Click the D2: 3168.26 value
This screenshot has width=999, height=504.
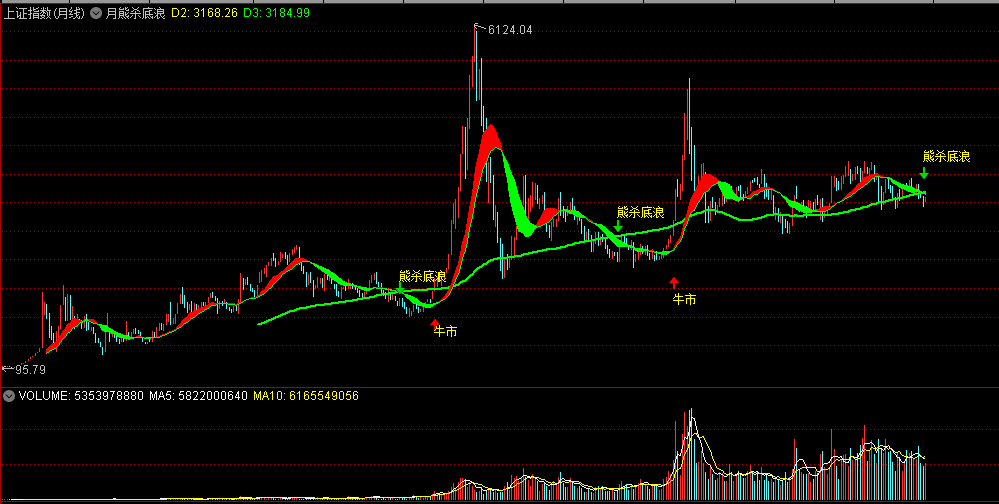205,13
